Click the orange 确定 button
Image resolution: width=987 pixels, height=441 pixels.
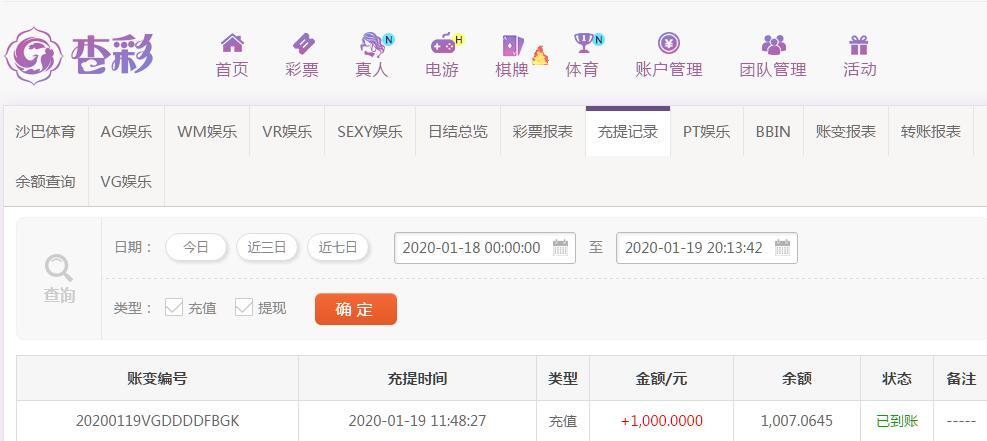[356, 309]
